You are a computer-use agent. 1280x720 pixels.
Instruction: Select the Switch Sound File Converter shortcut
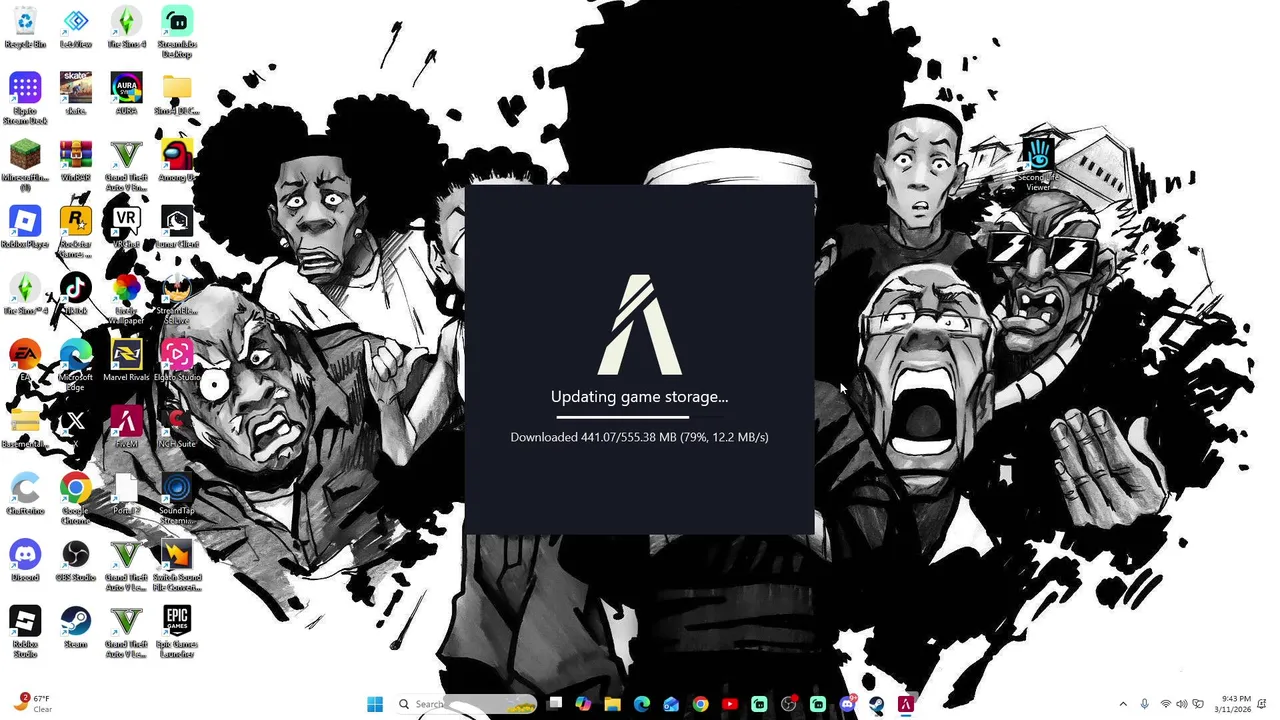click(x=177, y=565)
